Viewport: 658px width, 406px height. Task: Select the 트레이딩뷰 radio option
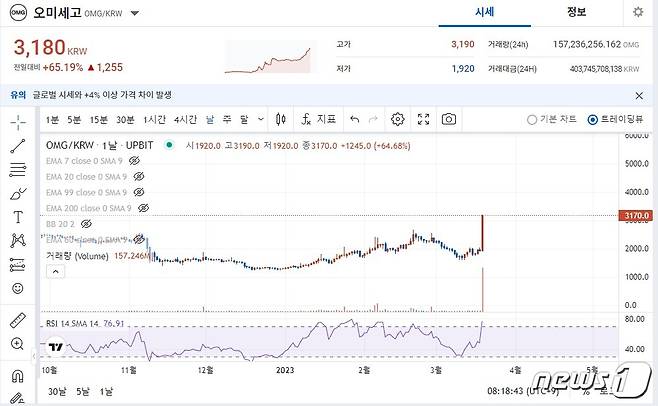point(615,120)
